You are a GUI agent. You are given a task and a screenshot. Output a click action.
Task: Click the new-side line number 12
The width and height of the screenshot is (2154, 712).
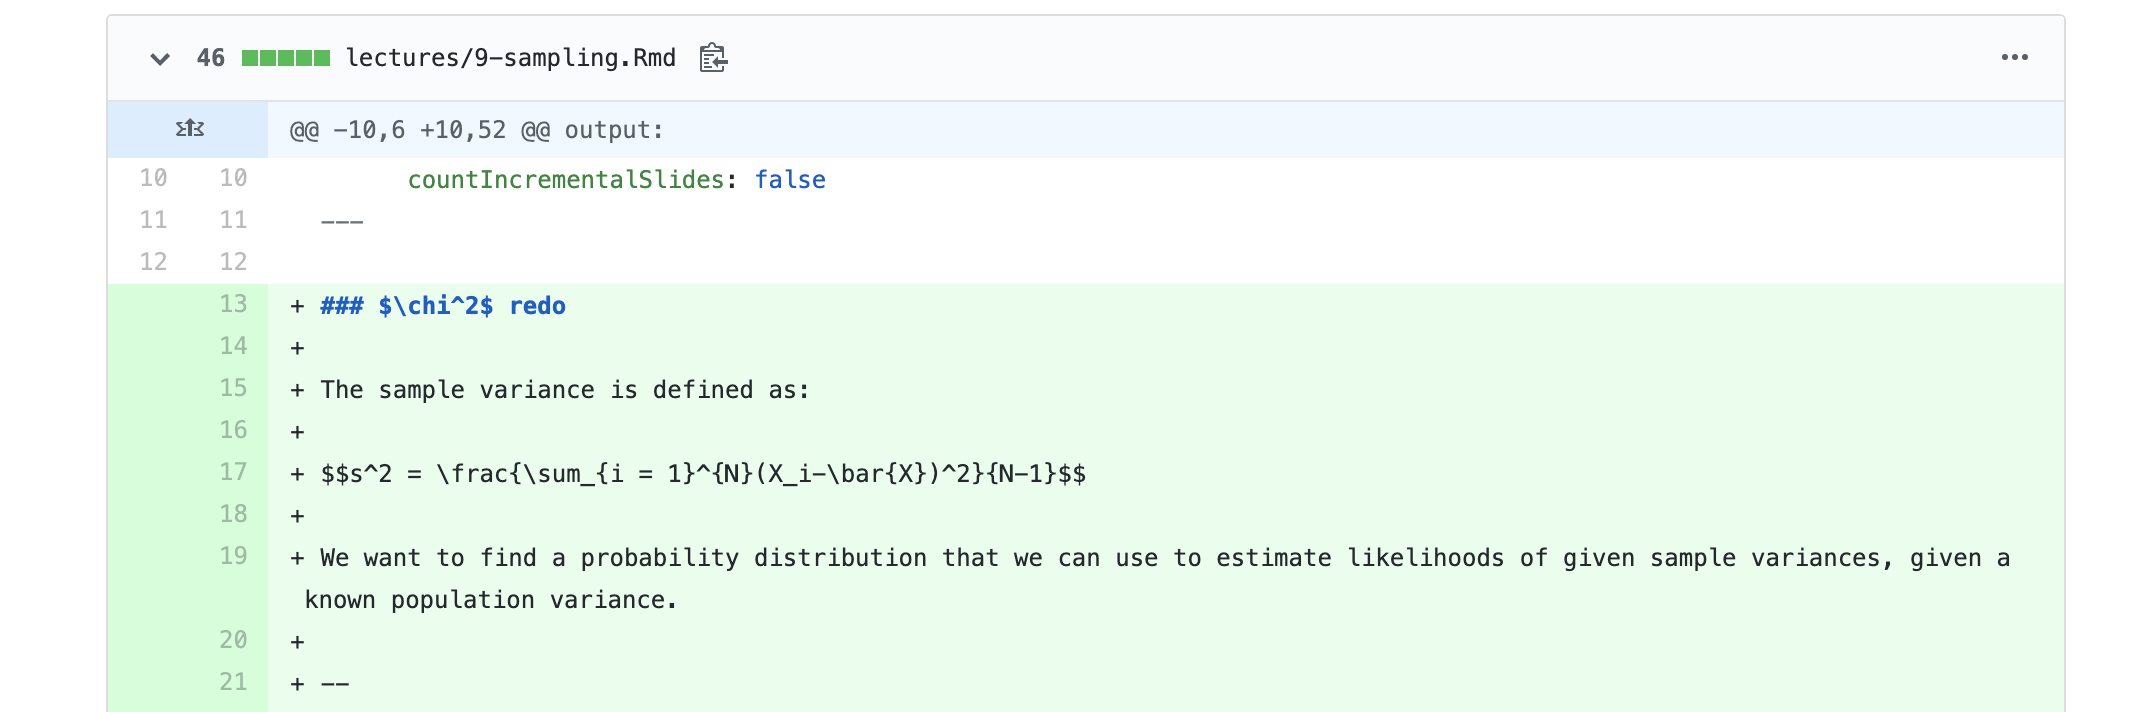pos(233,262)
